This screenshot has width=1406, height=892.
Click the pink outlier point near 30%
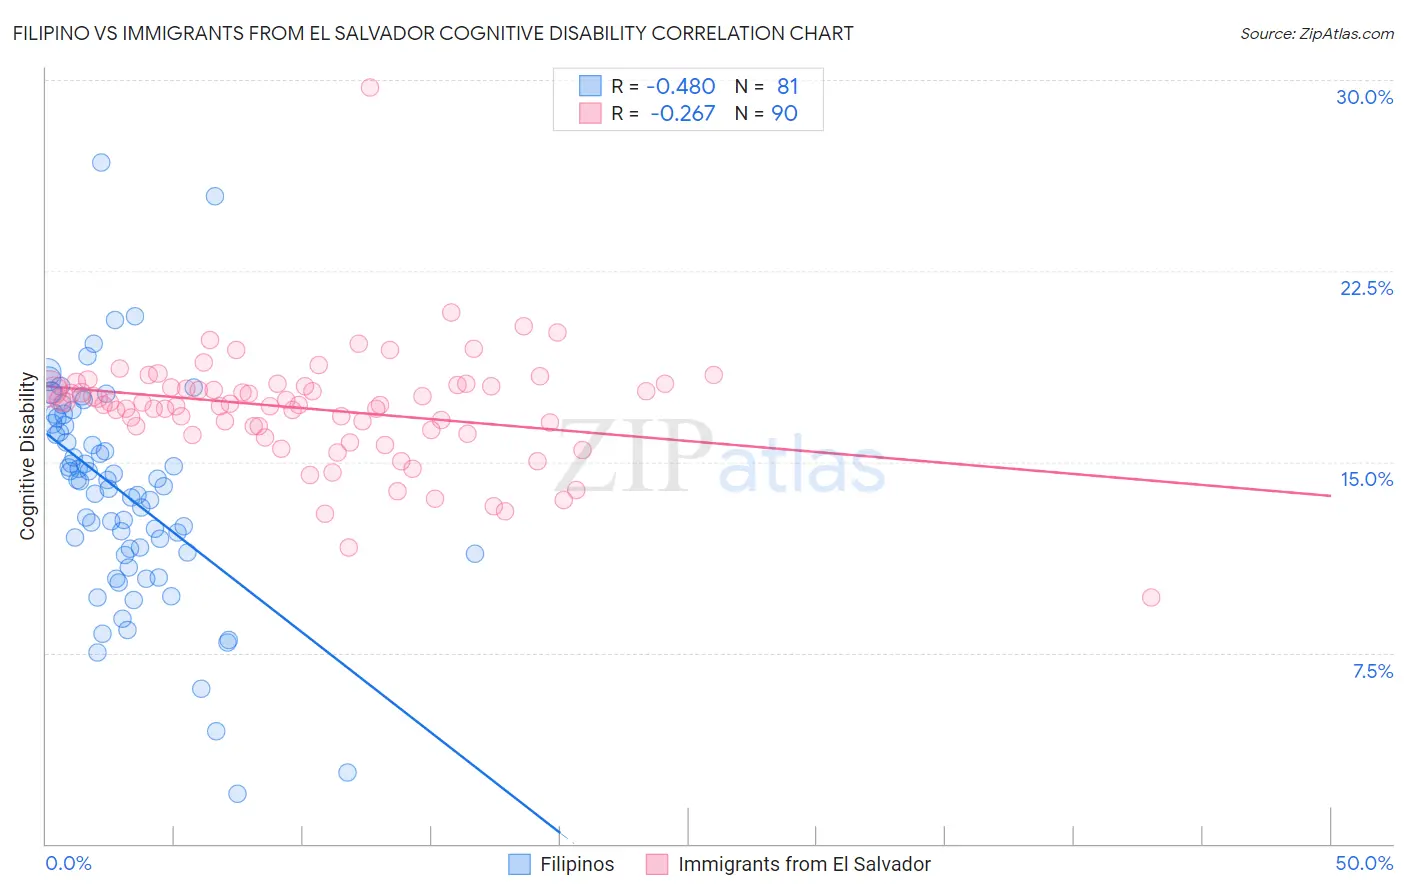pos(370,87)
